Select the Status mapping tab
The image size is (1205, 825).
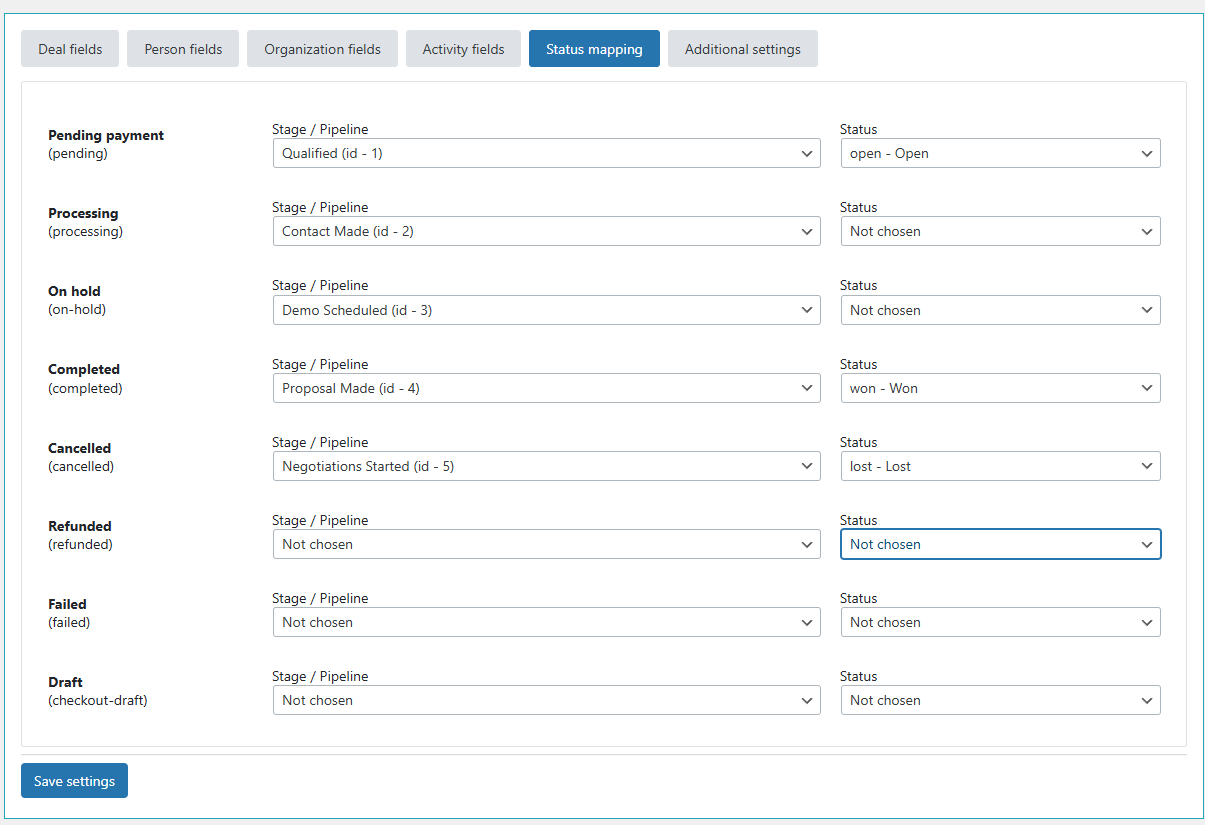click(594, 48)
